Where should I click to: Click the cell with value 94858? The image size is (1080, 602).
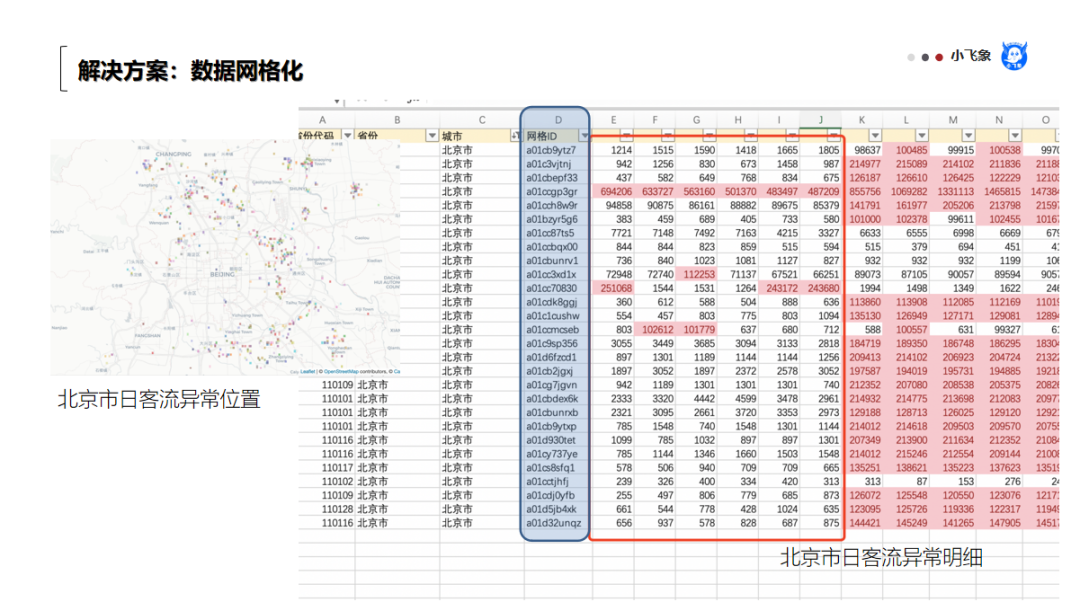pos(613,205)
